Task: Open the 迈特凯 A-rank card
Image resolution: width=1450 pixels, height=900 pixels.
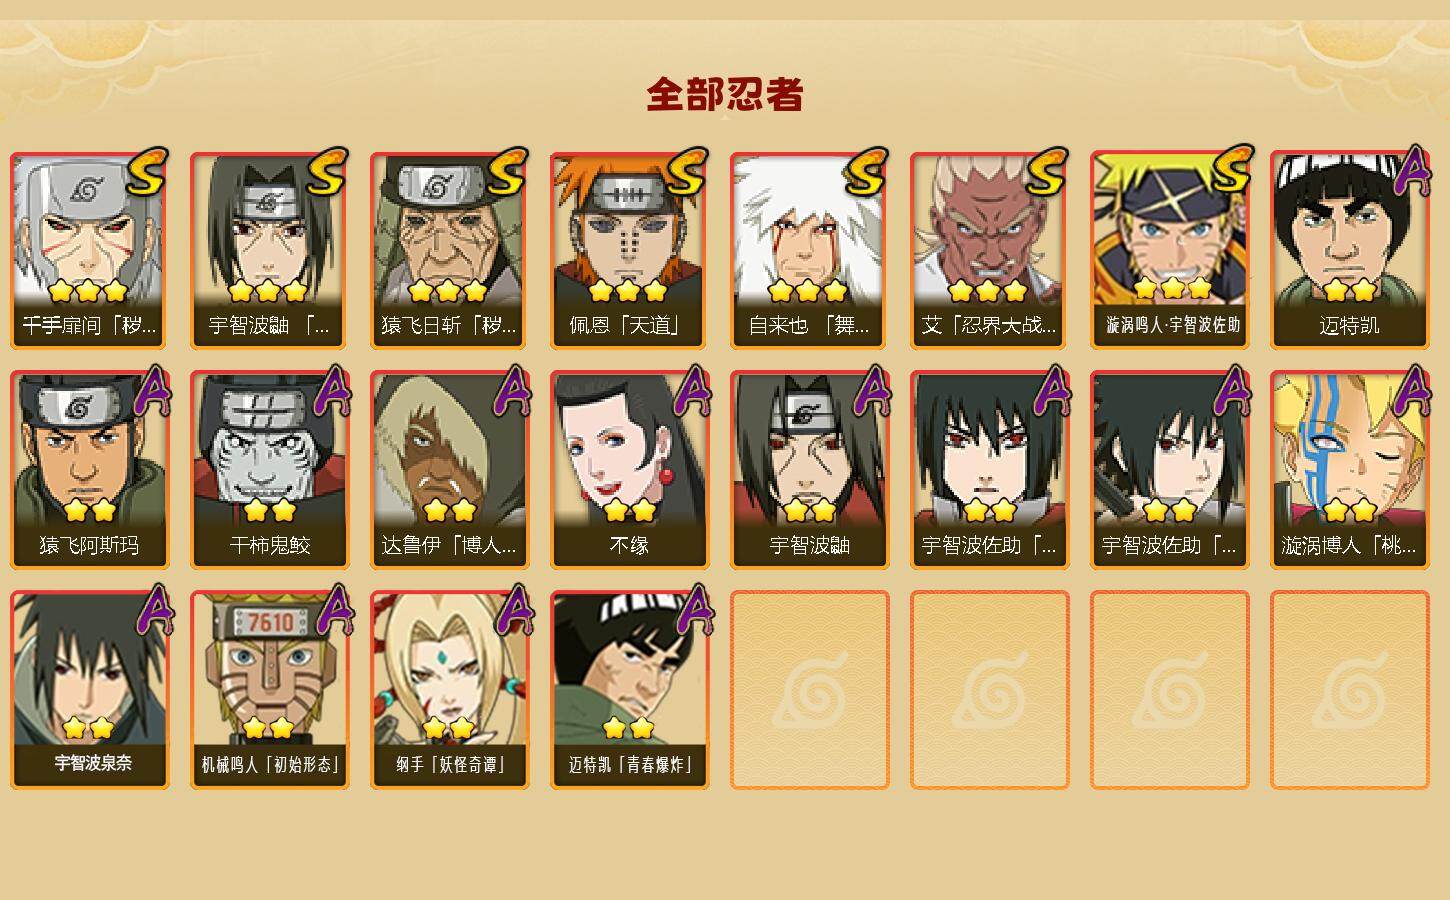Action: (x=1349, y=250)
